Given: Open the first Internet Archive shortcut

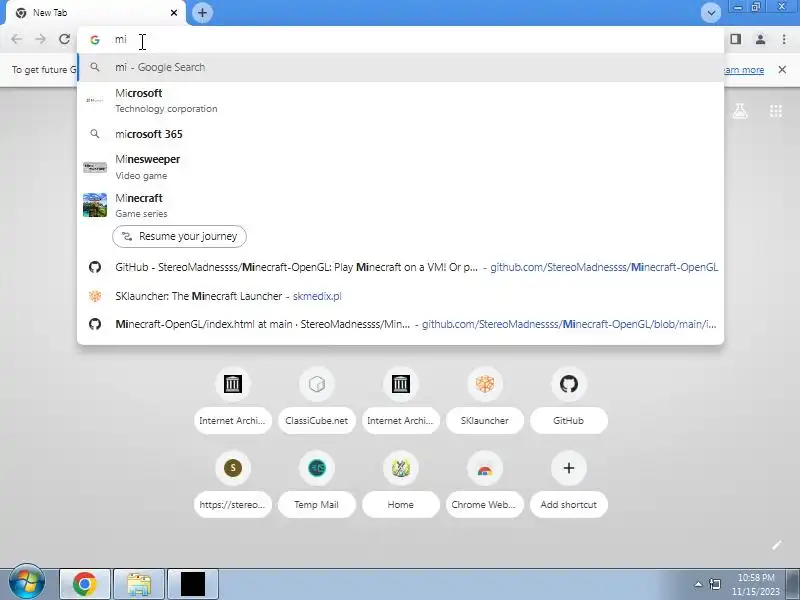Looking at the screenshot, I should pyautogui.click(x=233, y=401).
